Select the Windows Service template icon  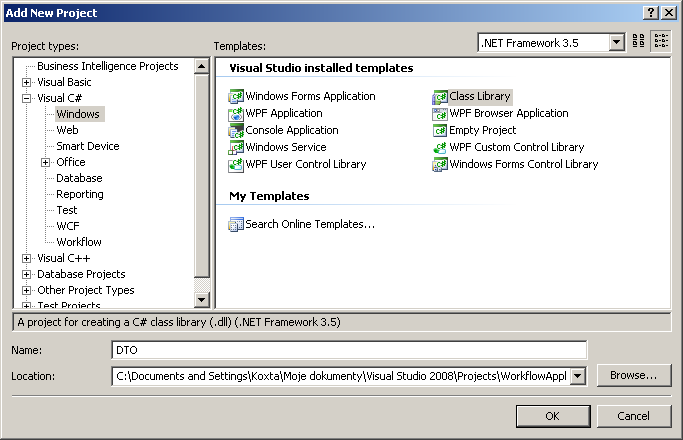coord(236,147)
